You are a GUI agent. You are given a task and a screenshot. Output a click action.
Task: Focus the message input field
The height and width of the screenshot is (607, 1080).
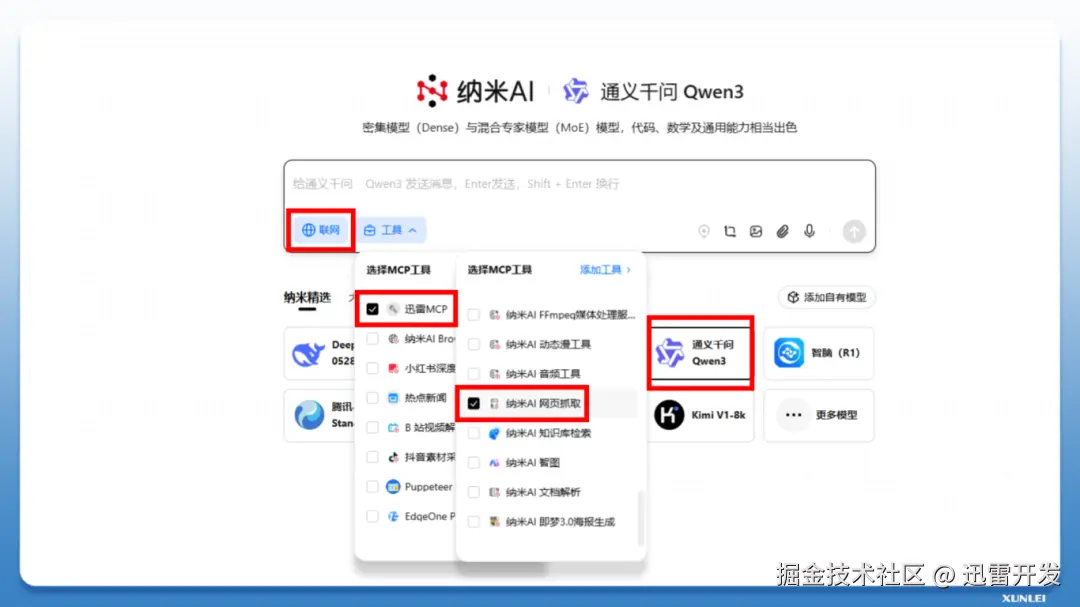[579, 184]
